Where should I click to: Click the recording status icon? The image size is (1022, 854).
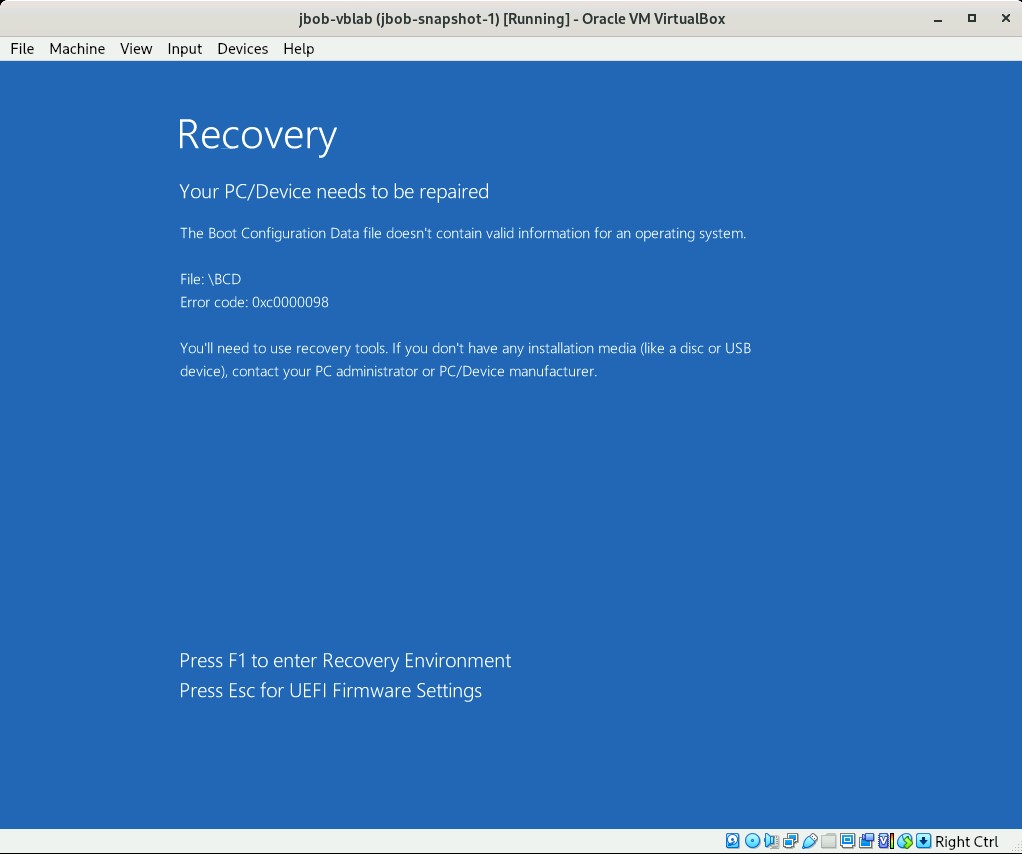click(866, 841)
